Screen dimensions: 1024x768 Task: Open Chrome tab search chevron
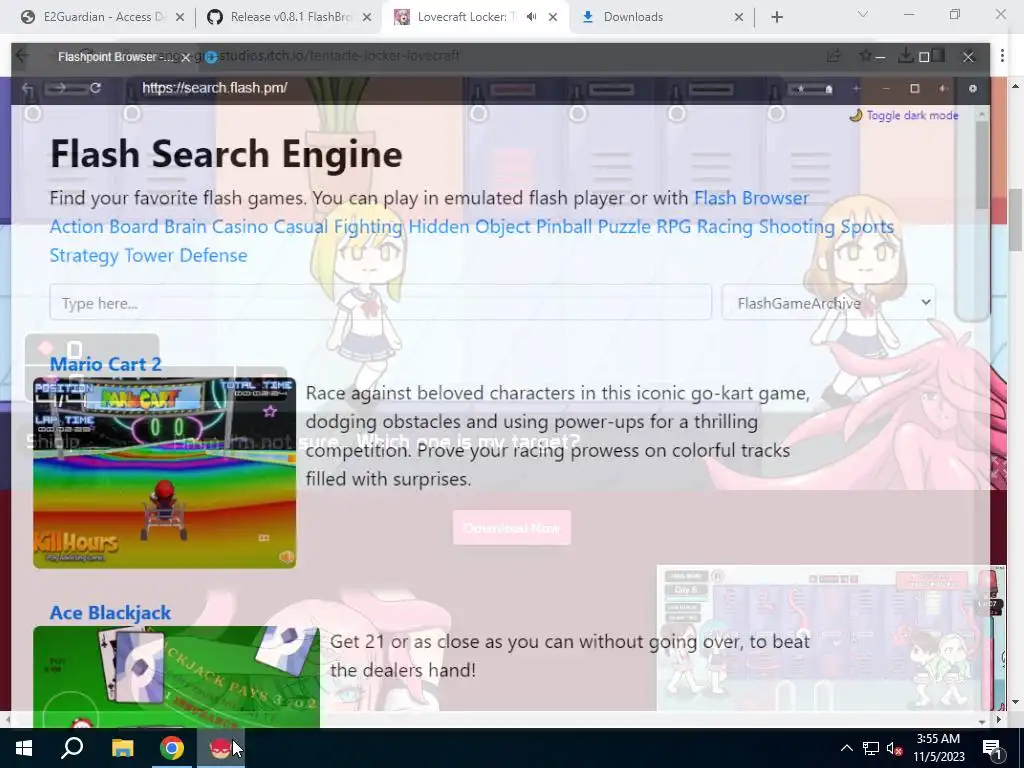[x=863, y=14]
